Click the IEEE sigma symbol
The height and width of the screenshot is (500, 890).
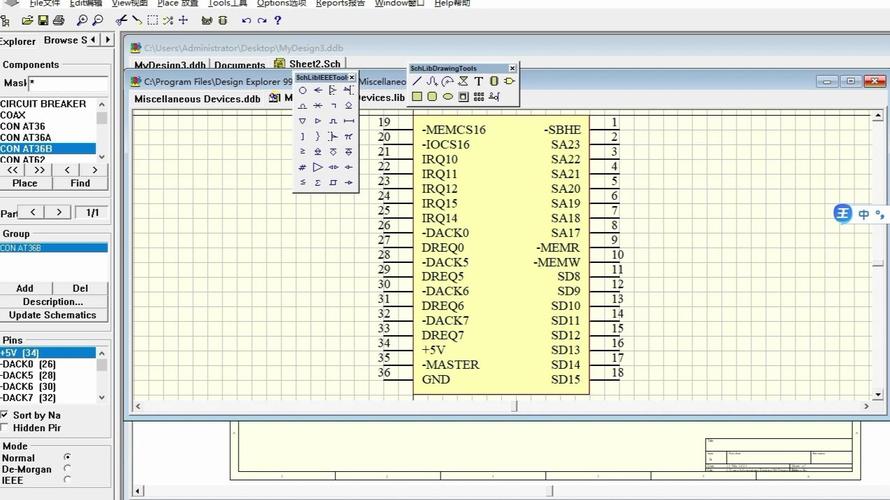click(x=318, y=182)
